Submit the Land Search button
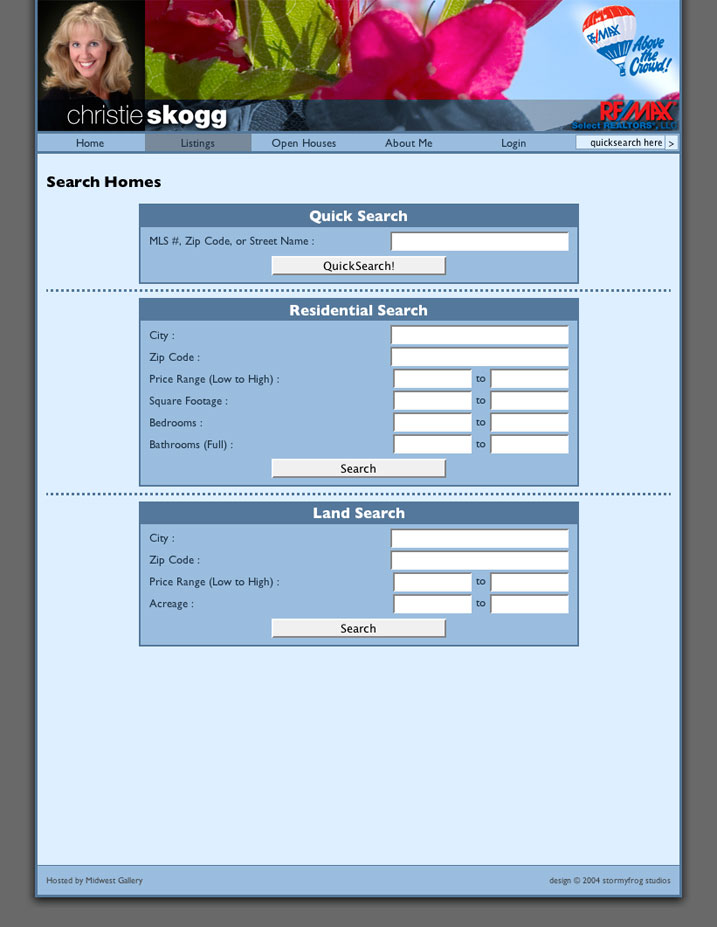 (358, 628)
